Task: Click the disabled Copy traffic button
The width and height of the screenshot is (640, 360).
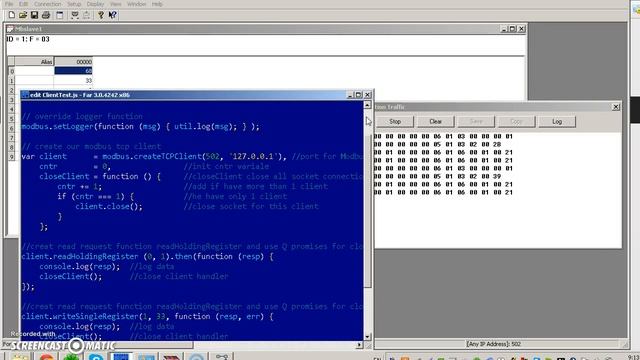Action: (x=516, y=122)
